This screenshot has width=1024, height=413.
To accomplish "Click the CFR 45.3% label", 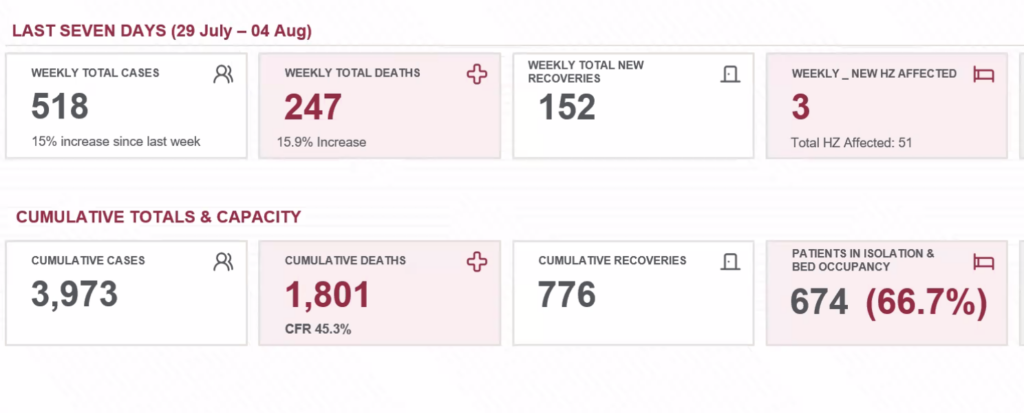I will [318, 329].
